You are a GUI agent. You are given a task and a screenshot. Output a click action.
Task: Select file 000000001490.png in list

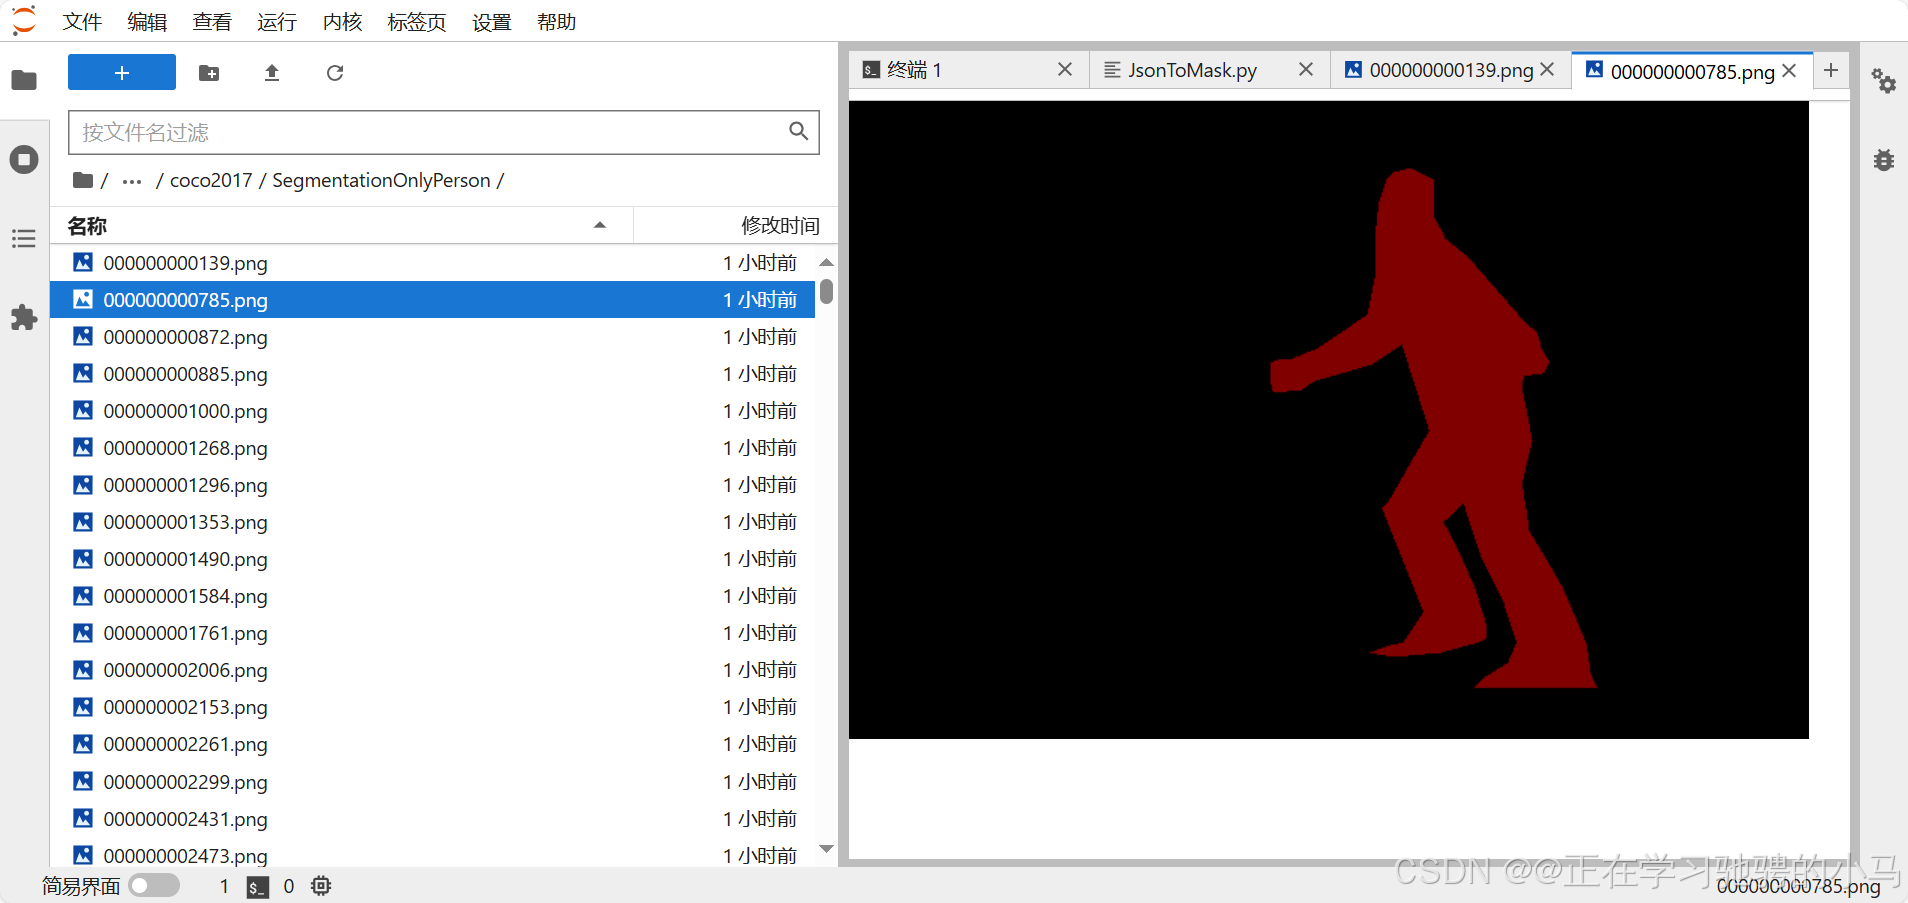tap(432, 558)
